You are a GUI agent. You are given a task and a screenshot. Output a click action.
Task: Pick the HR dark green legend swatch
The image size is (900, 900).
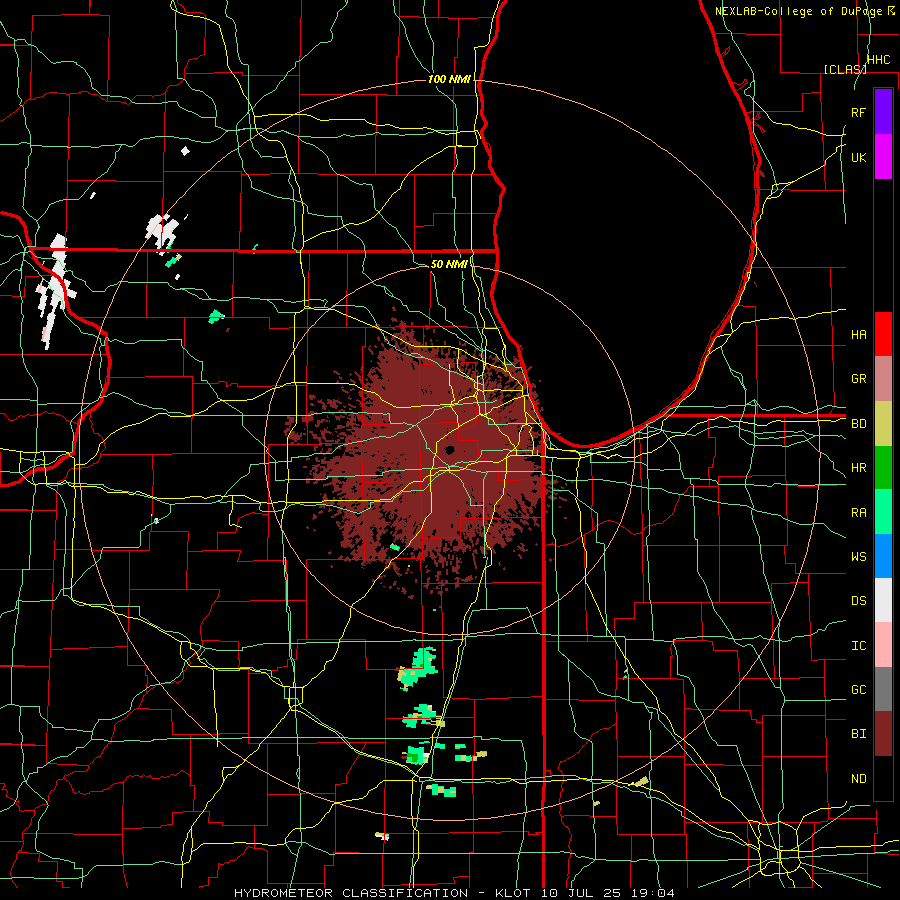[883, 467]
